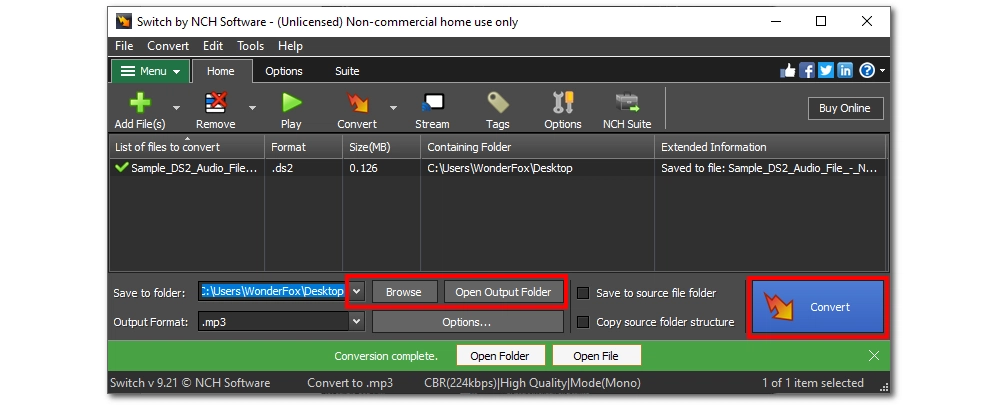Click the CBR(224kbps) status bar text
The height and width of the screenshot is (405, 1000).
coord(533,383)
